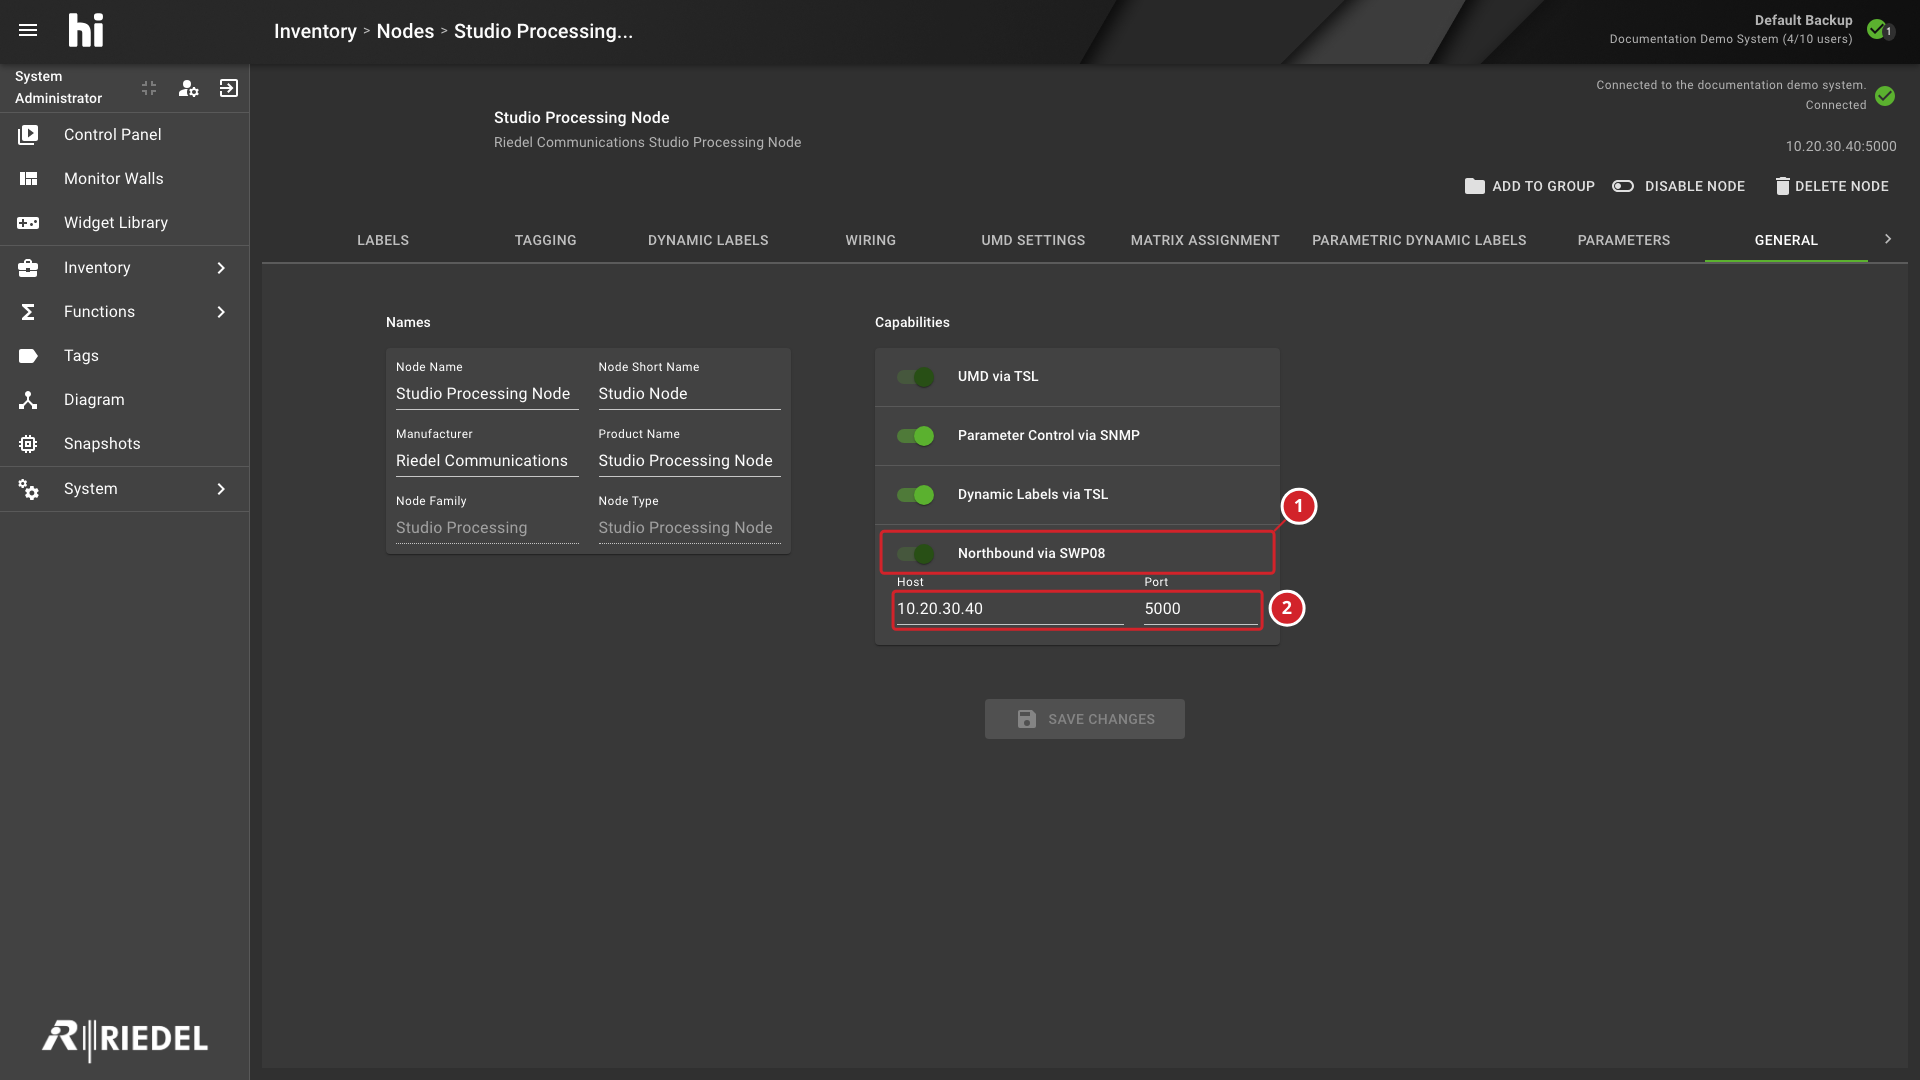Edit the Node Short Name field

point(689,394)
